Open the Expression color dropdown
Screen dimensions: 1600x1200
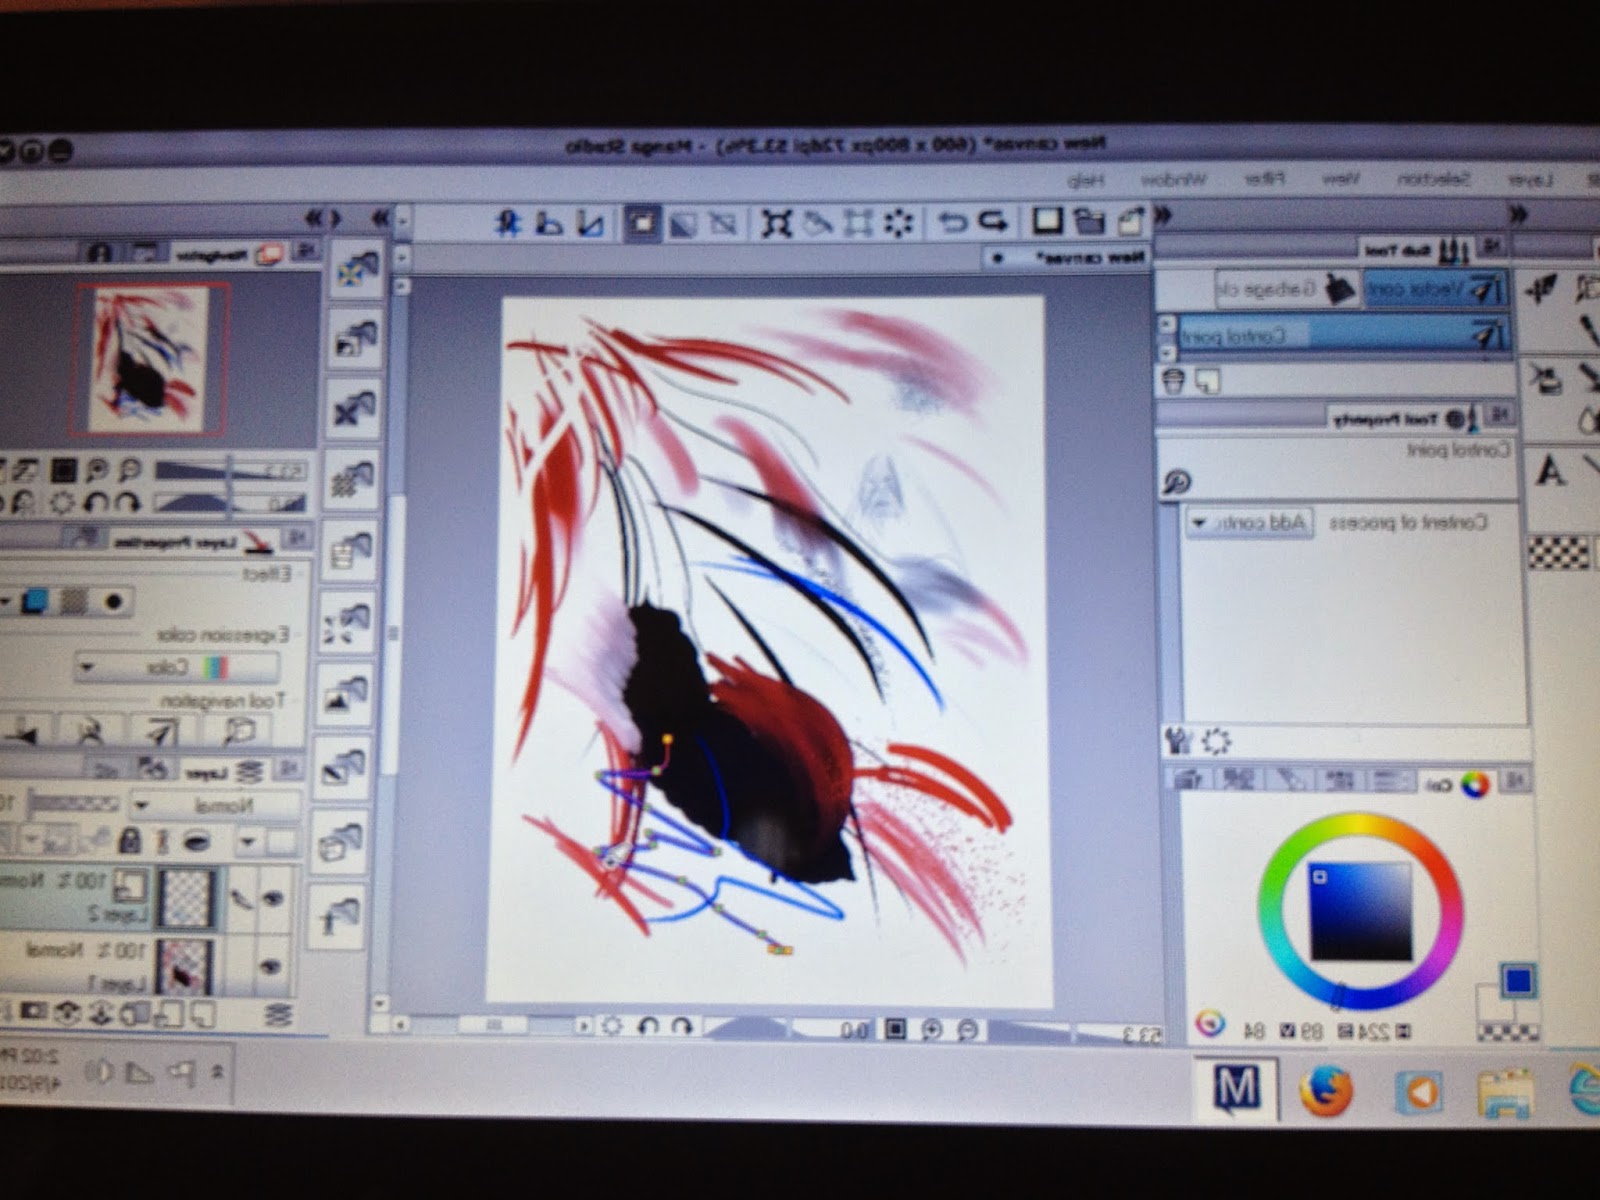pos(178,667)
